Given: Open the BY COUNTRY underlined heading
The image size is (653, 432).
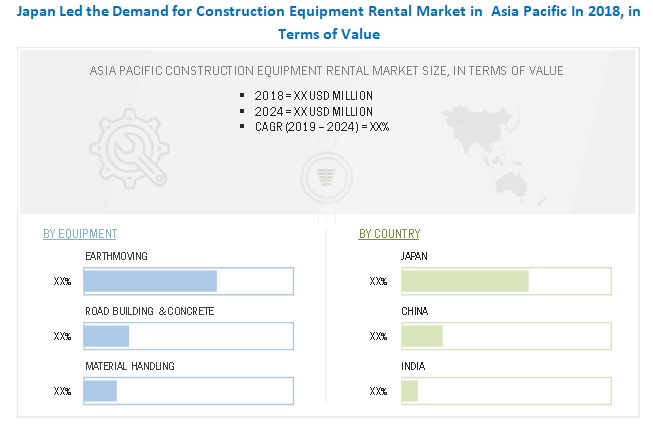Looking at the screenshot, I should coord(389,234).
